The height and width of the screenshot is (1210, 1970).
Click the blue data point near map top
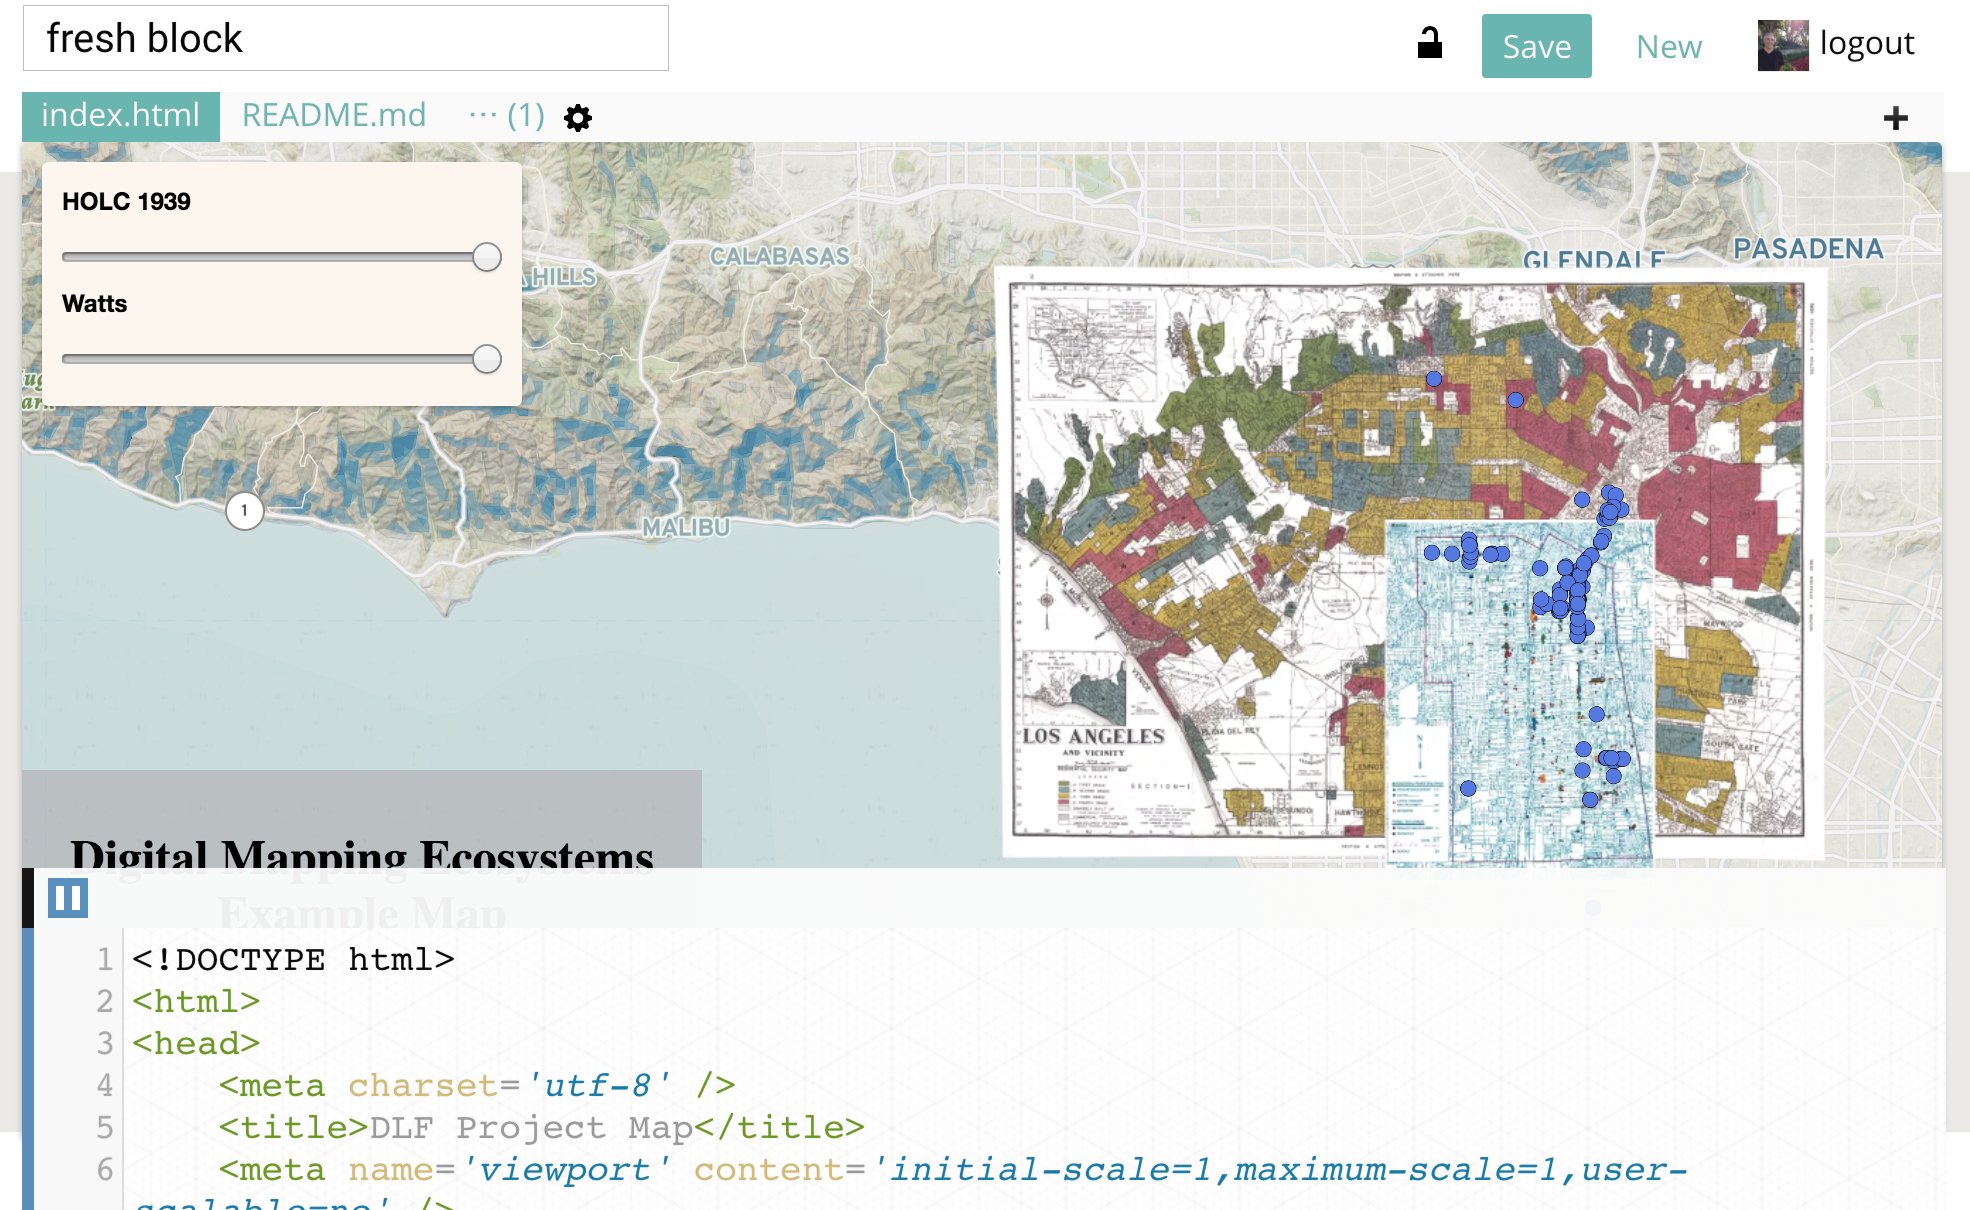pos(1434,379)
